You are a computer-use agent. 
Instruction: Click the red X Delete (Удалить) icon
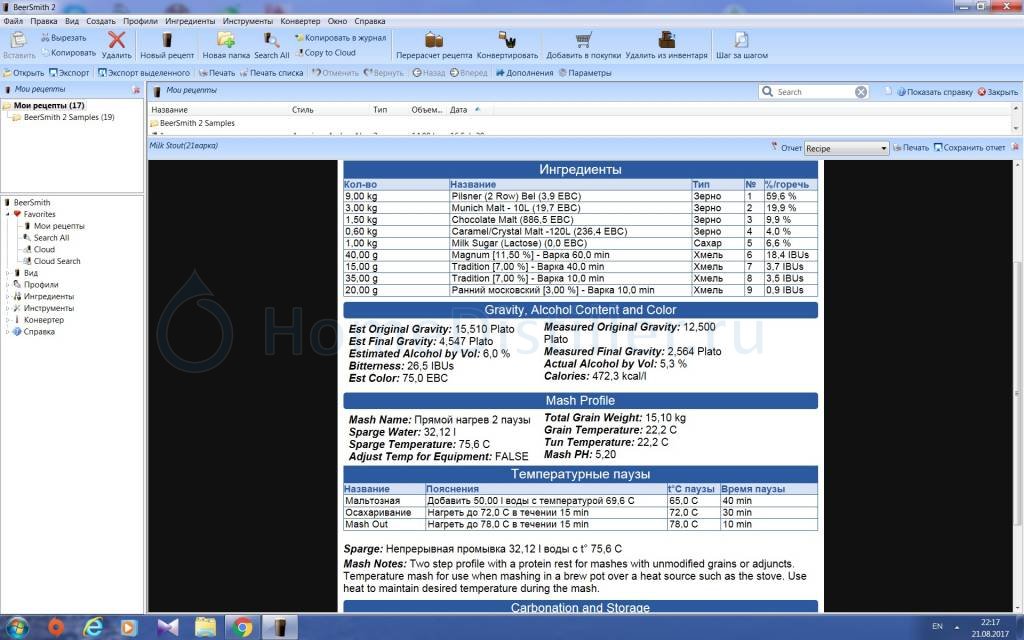tap(117, 45)
